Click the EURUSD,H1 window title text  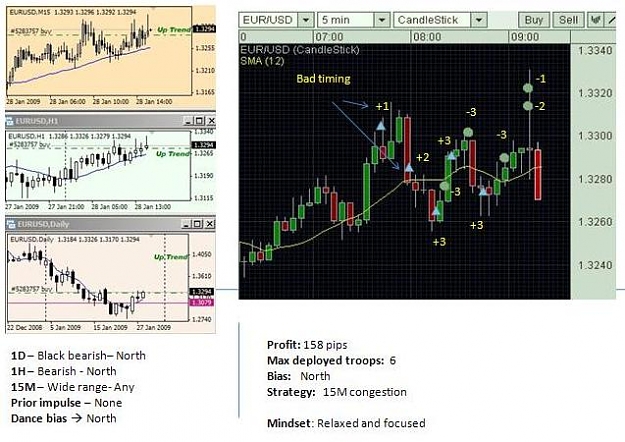pos(37,121)
